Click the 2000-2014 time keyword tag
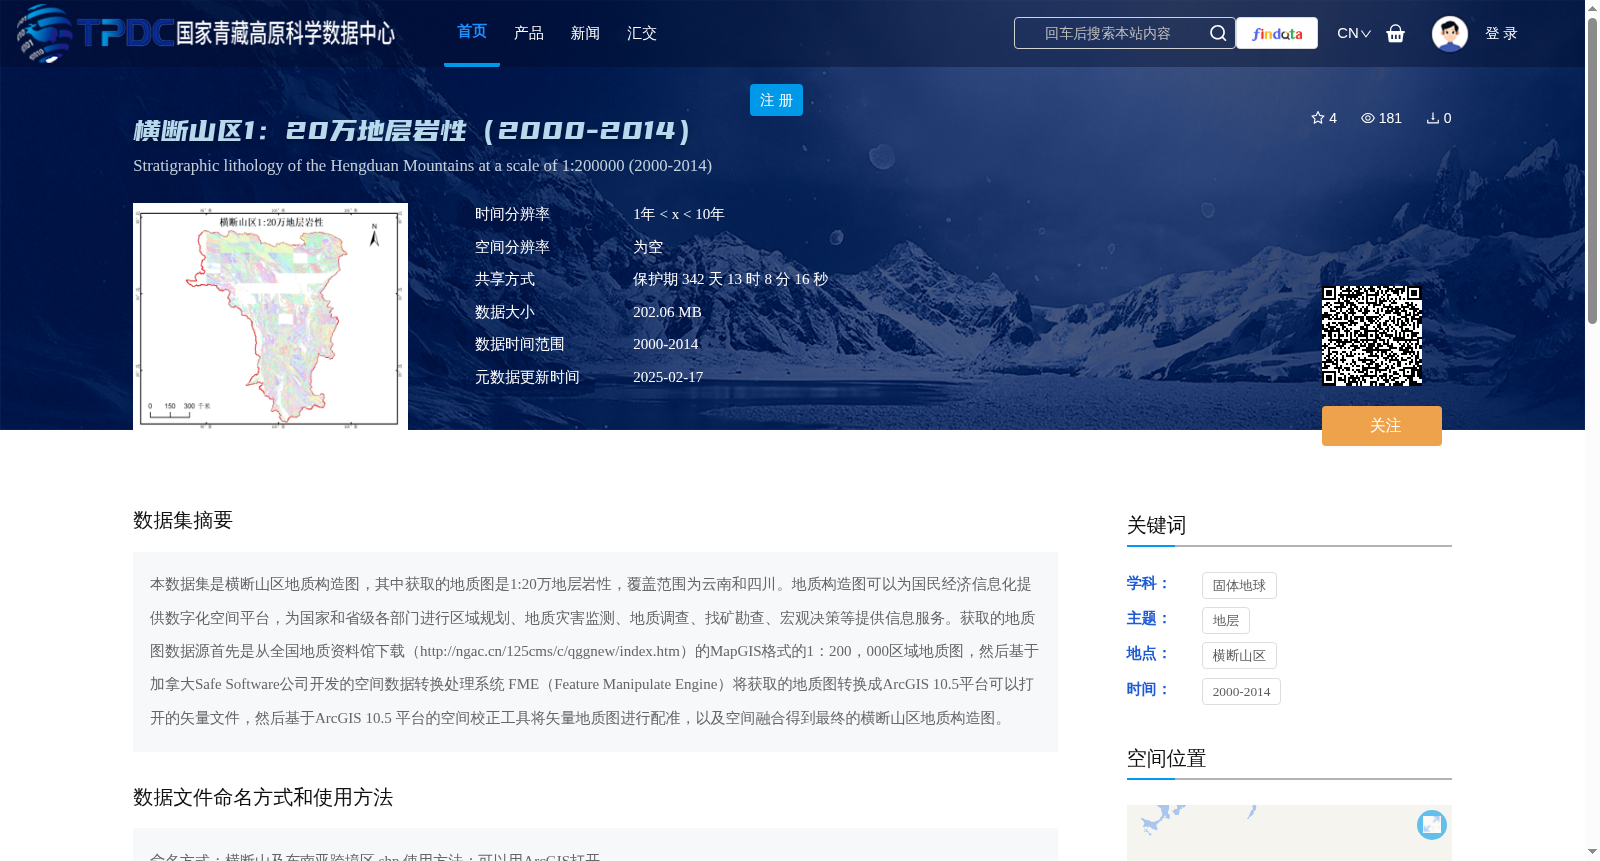 [x=1241, y=691]
